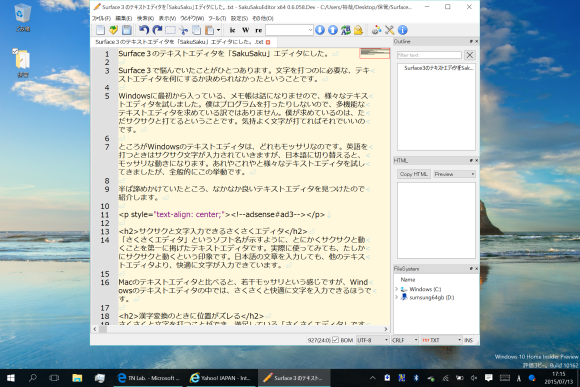This screenshot has height=387, width=580.
Task: Open the paste icon's small arrow menu
Action: click(219, 30)
